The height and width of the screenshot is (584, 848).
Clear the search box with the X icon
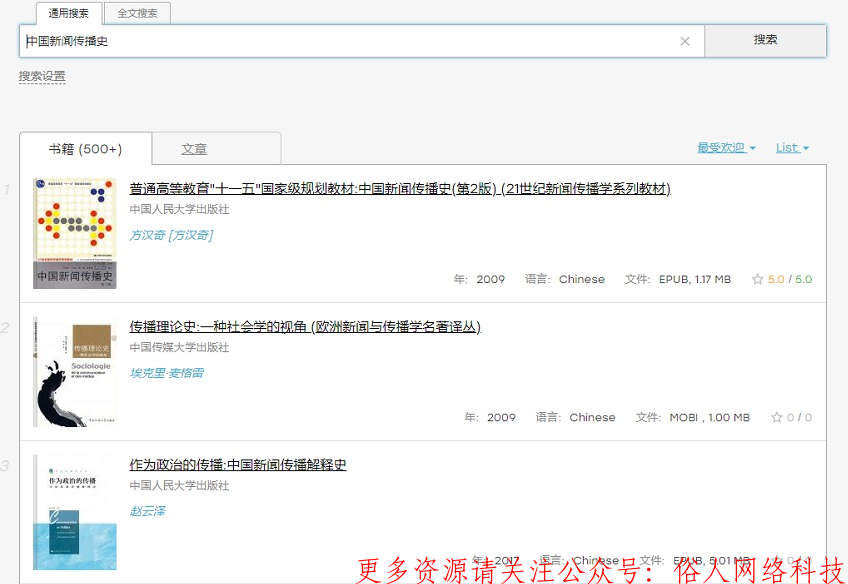coord(685,41)
